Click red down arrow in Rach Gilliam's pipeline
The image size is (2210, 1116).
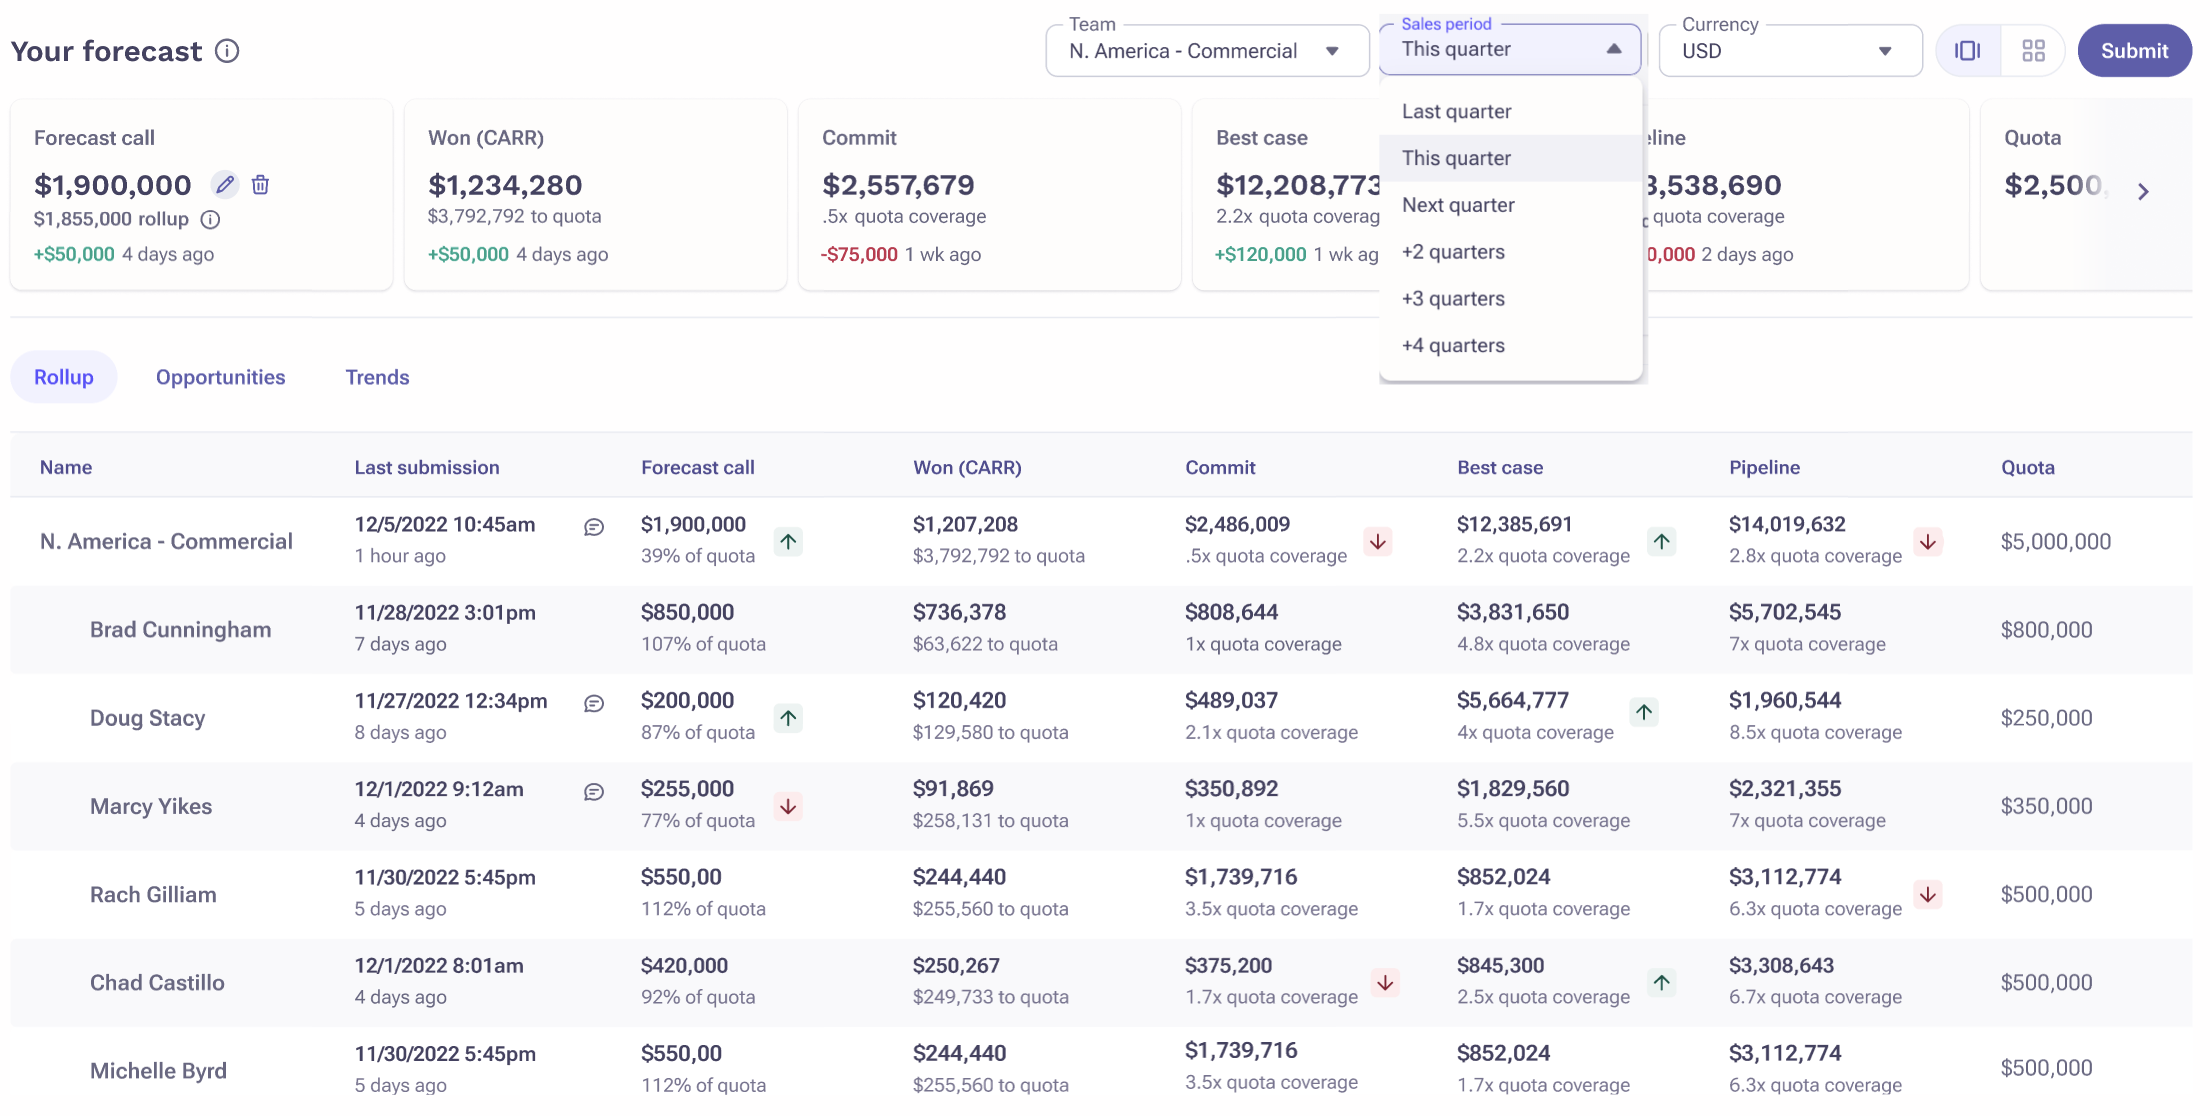[1927, 894]
